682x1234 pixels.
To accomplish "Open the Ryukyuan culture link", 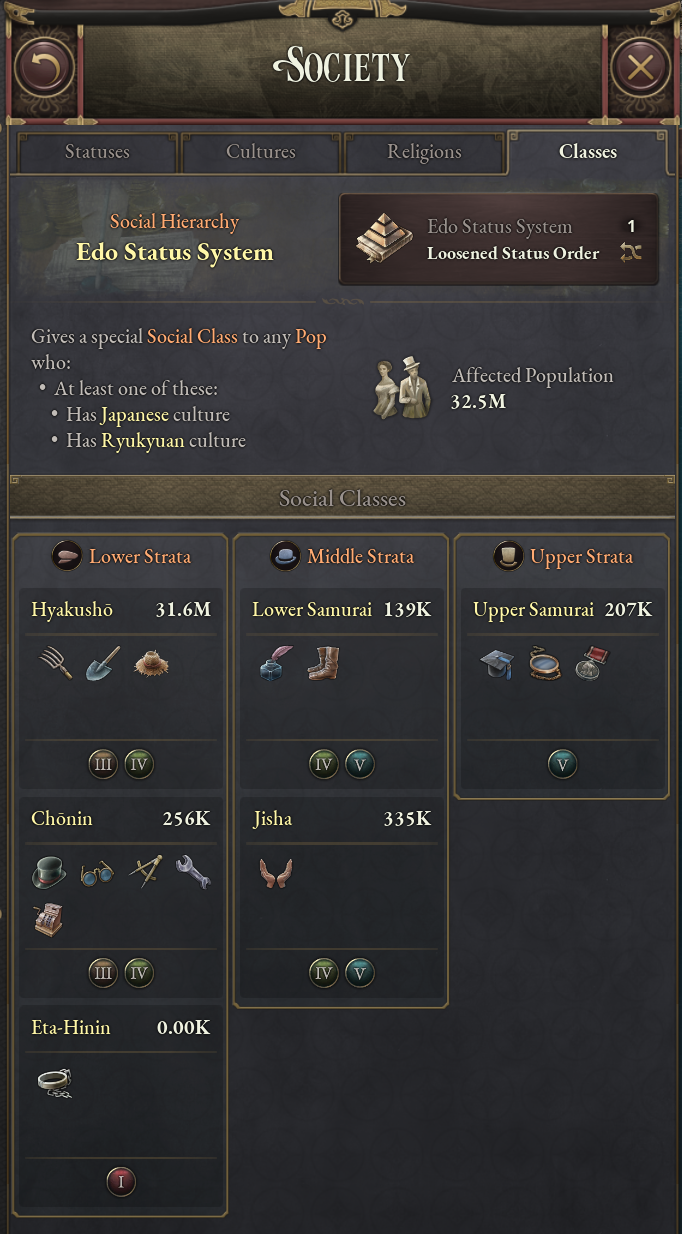I will (143, 441).
